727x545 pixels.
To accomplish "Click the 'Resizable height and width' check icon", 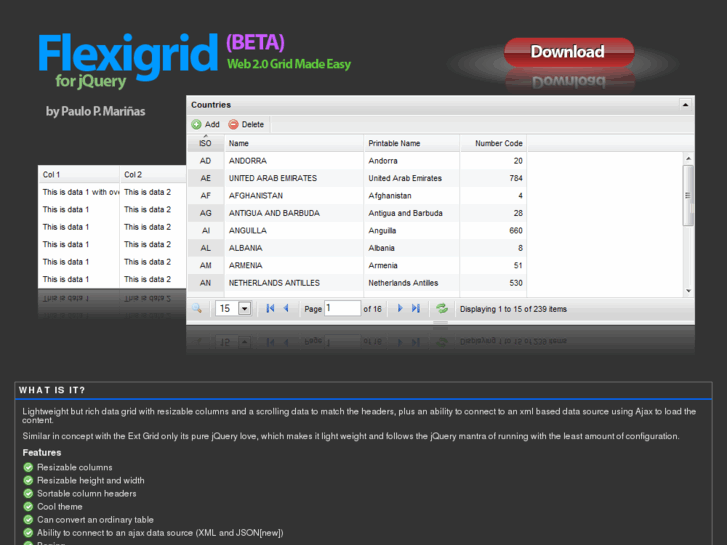I will (28, 480).
